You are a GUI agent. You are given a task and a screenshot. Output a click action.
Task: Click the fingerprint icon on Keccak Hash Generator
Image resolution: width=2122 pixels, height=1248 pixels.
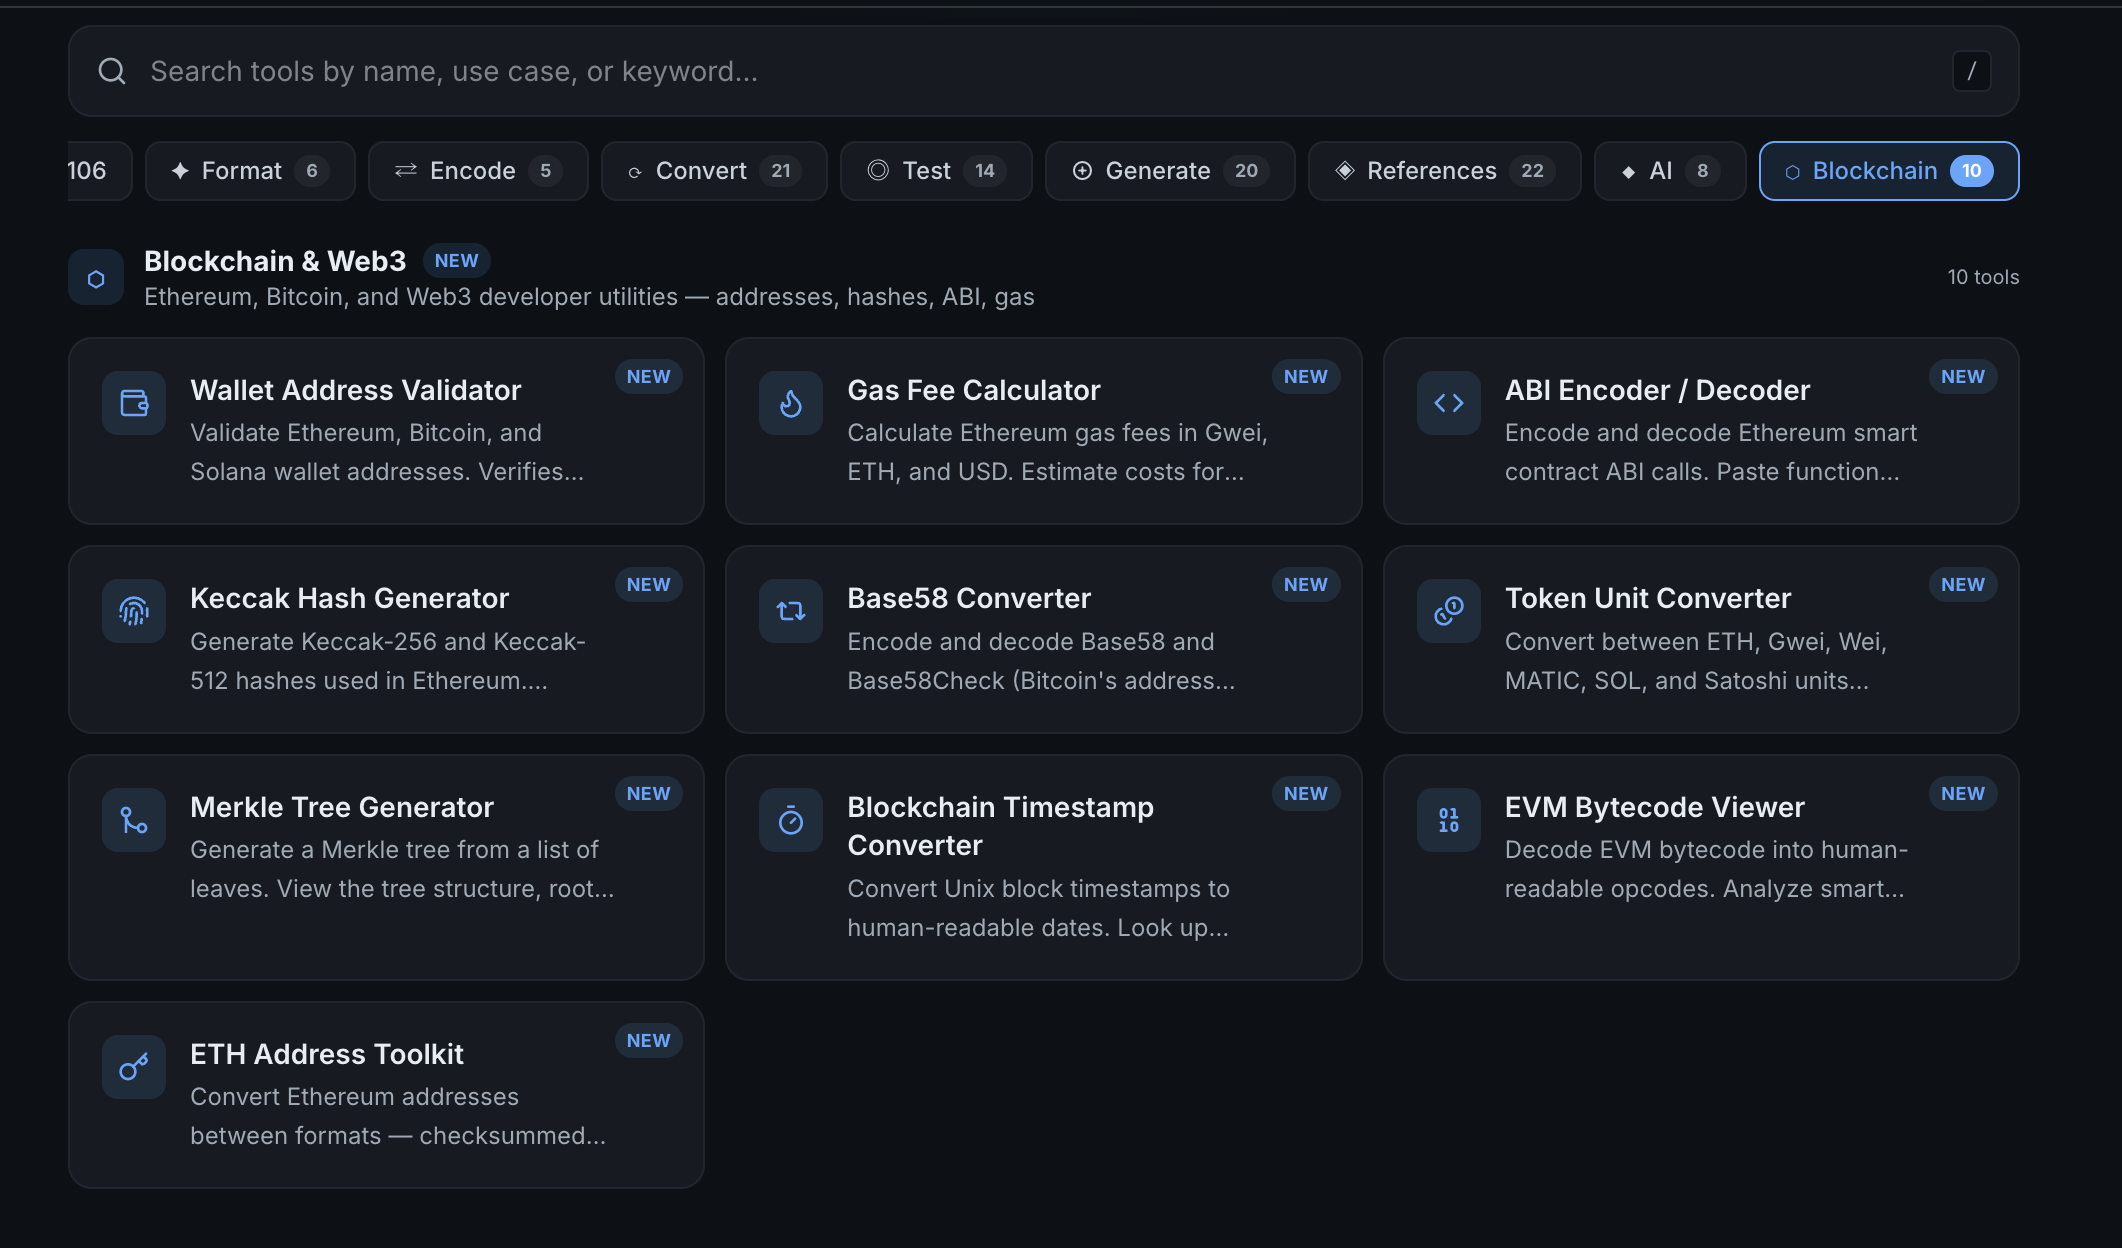(x=133, y=611)
